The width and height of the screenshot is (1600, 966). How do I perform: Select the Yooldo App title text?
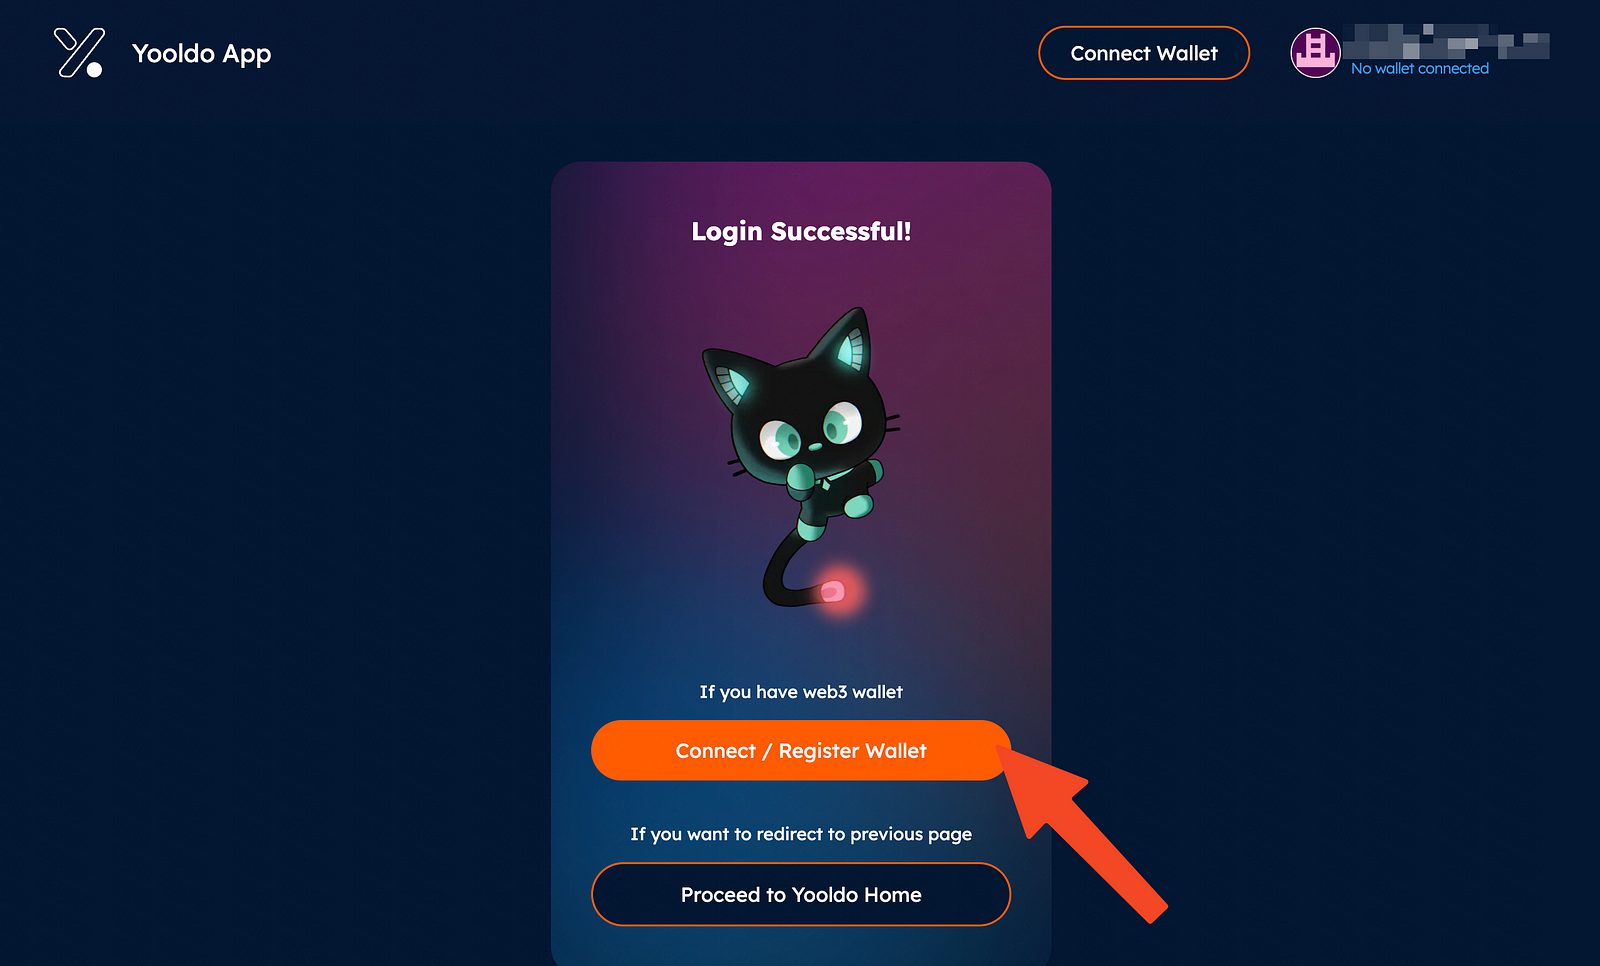coord(202,54)
